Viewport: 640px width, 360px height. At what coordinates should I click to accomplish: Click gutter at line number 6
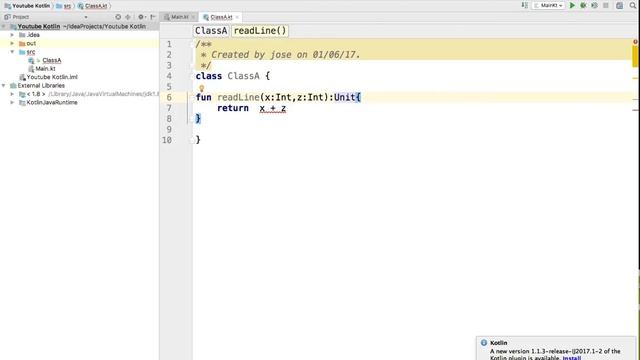(169, 97)
